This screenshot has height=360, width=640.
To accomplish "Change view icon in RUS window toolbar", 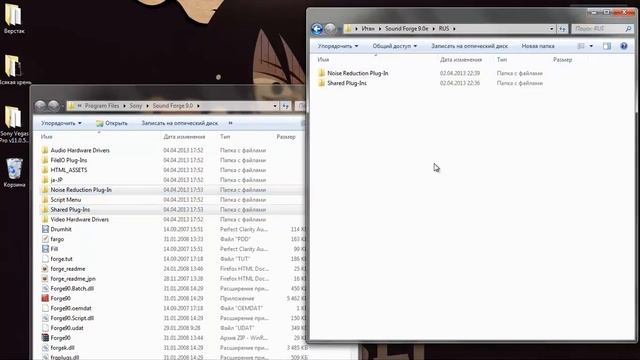I will [x=581, y=46].
